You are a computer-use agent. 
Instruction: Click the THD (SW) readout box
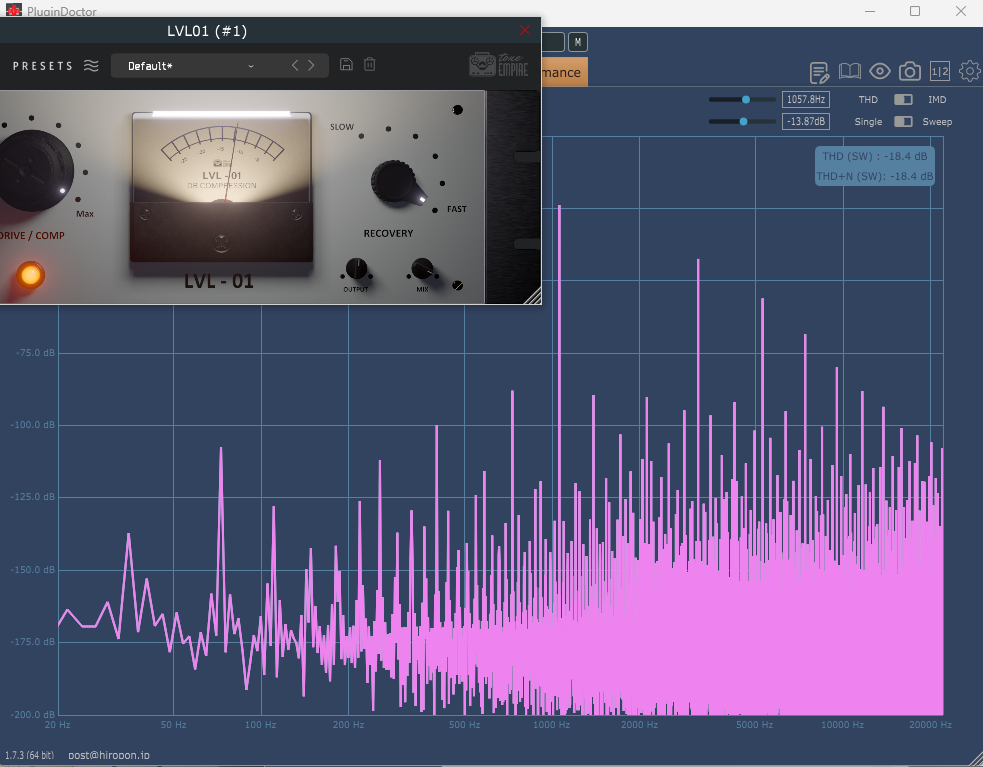(x=875, y=166)
